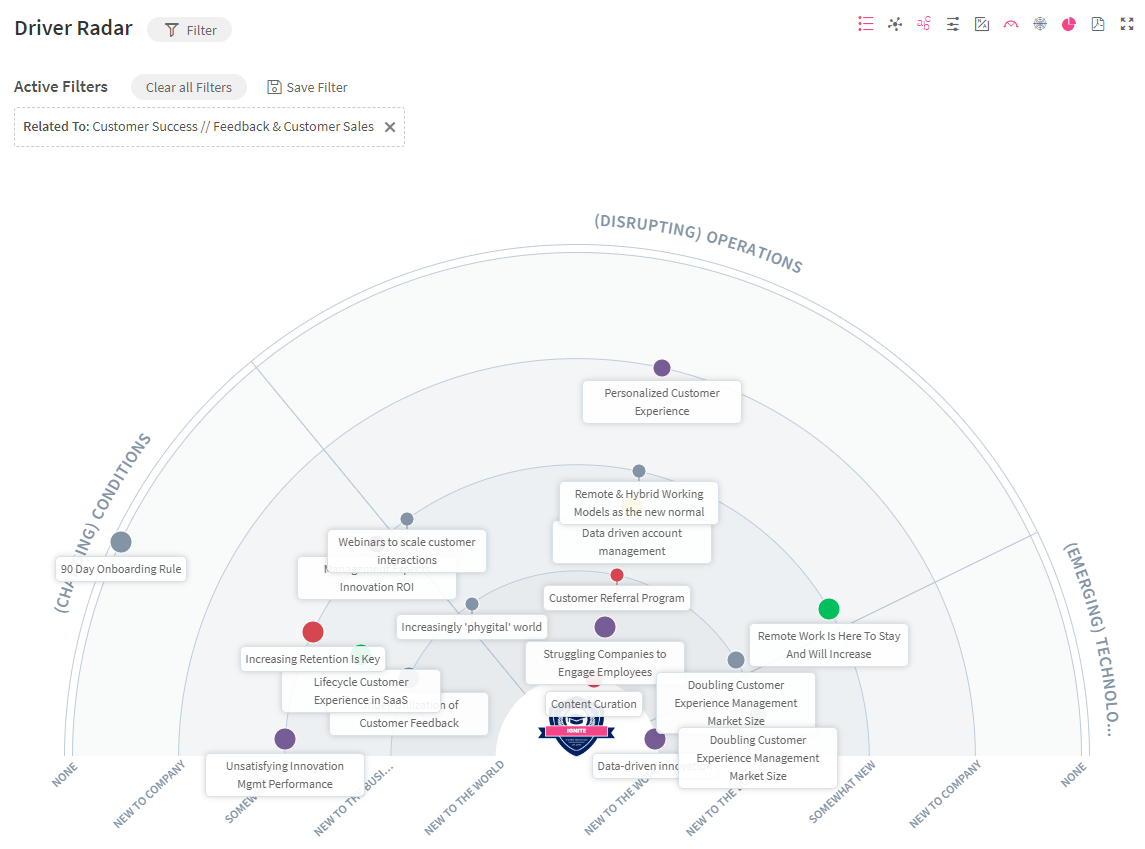Open the radar settings sliders icon
Viewport: 1145px width, 849px height.
[953, 24]
